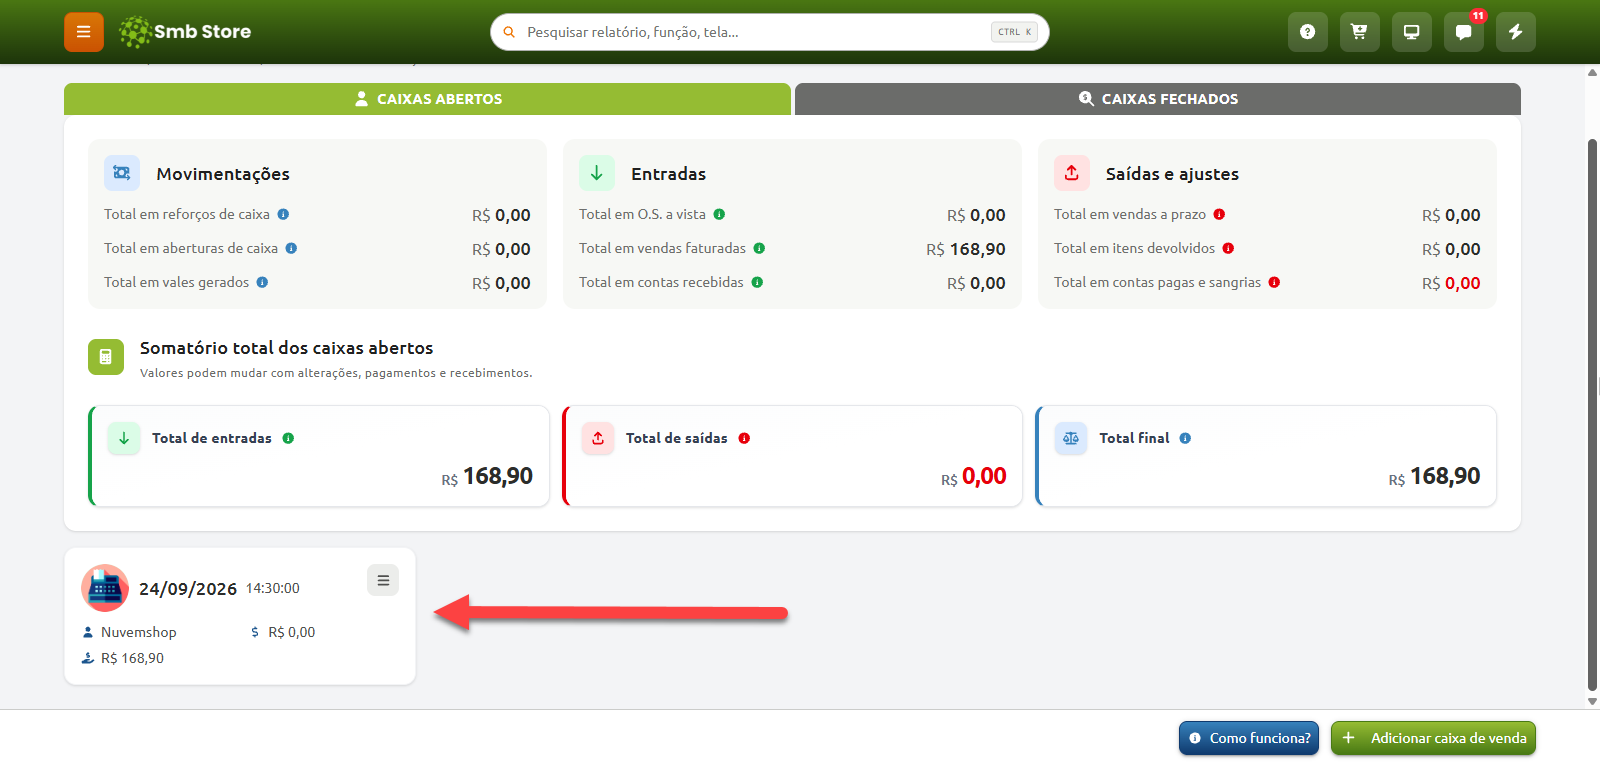Open options menu on 24/09/2026 caixa card

(x=383, y=580)
